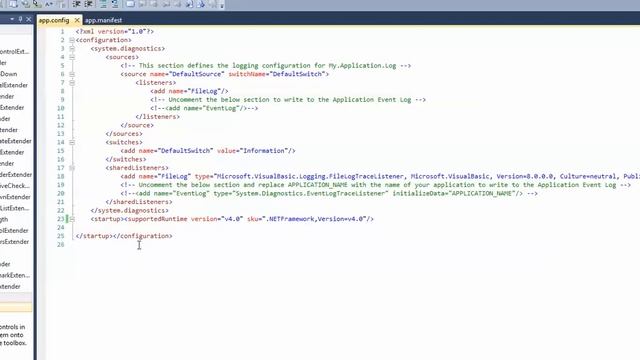Toggle a bookmark on the current line
This screenshot has width=640, height=360.
[x=130, y=4]
